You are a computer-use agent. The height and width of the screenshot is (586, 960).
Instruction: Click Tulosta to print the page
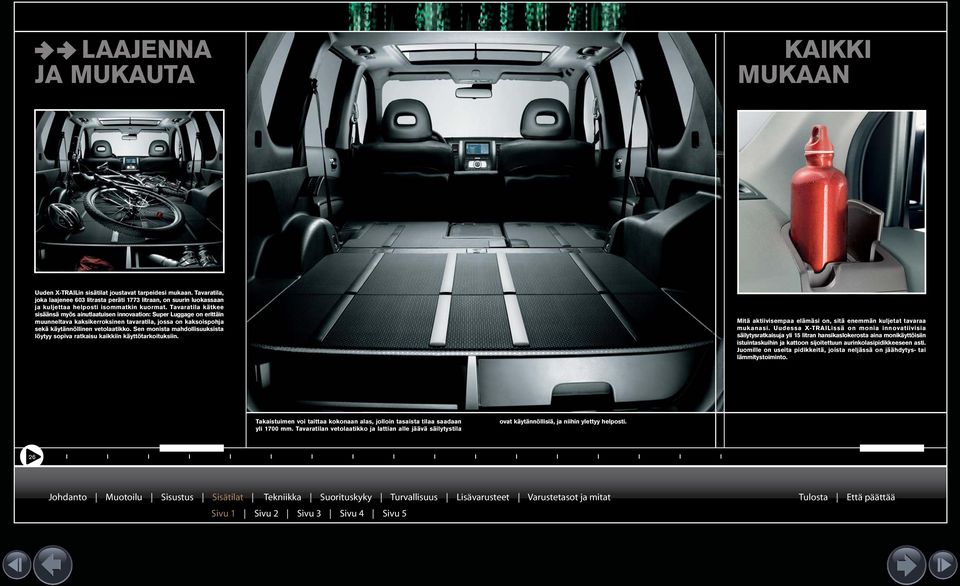tap(813, 497)
